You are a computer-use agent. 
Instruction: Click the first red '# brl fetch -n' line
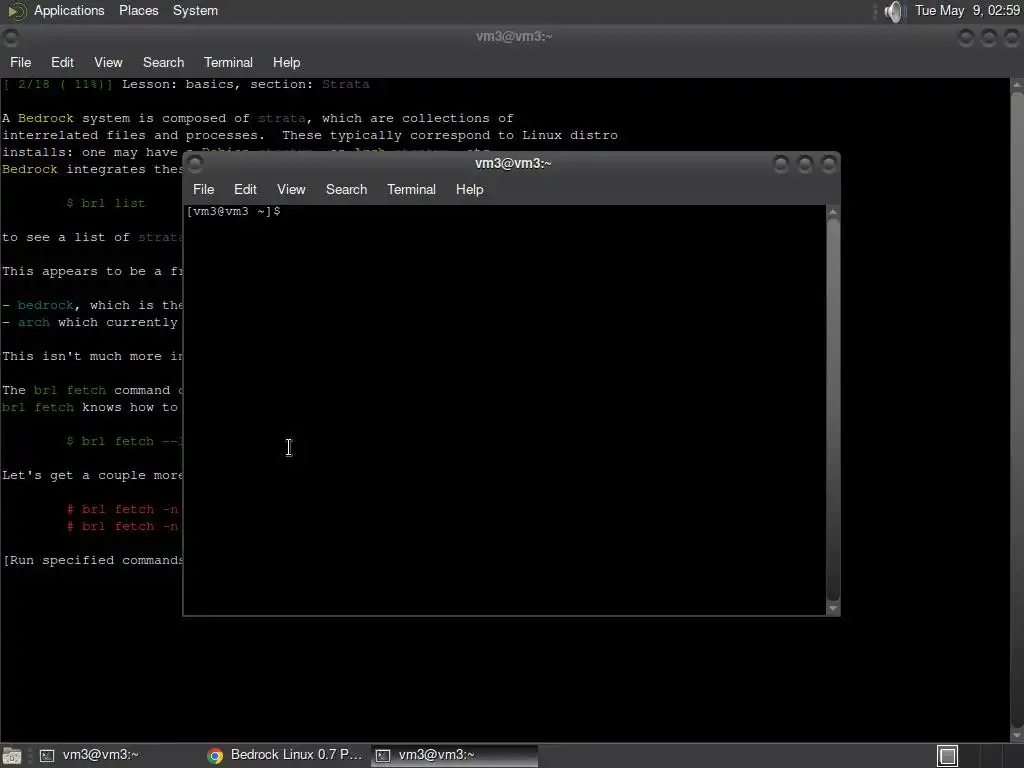pyautogui.click(x=122, y=509)
